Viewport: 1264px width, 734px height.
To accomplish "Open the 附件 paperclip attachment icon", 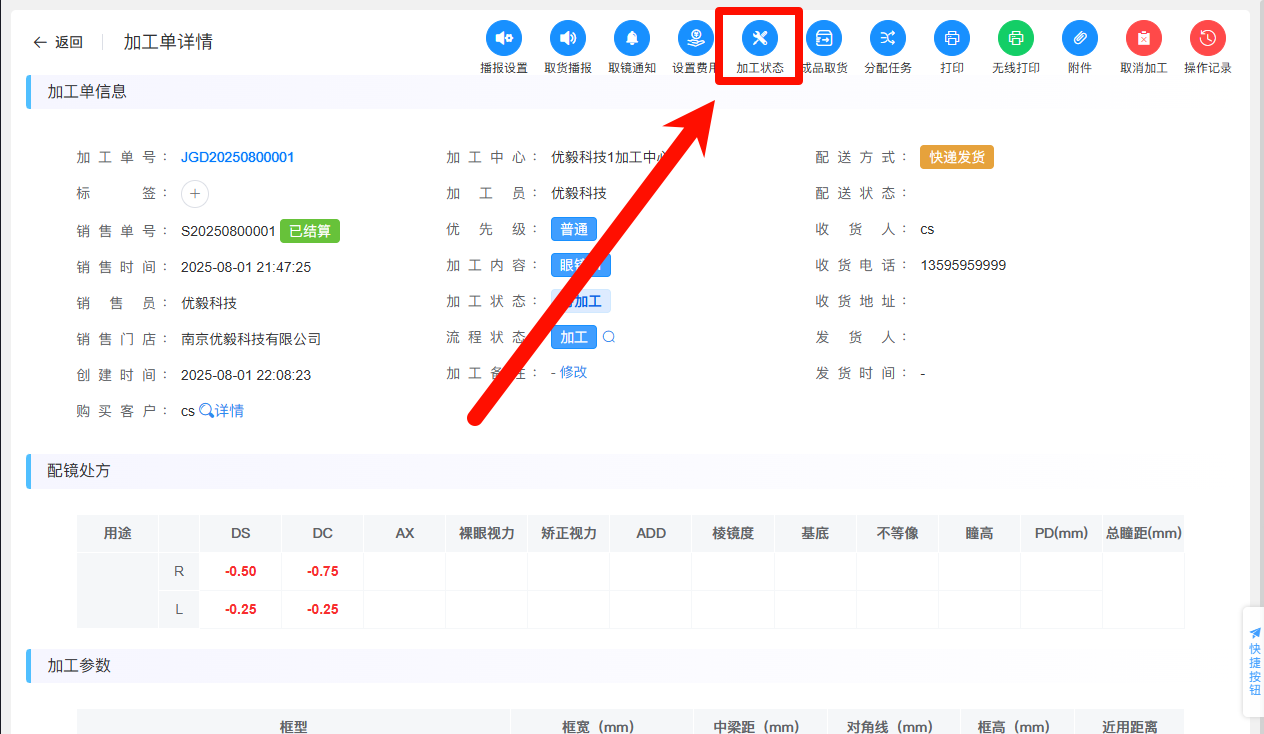I will 1080,39.
